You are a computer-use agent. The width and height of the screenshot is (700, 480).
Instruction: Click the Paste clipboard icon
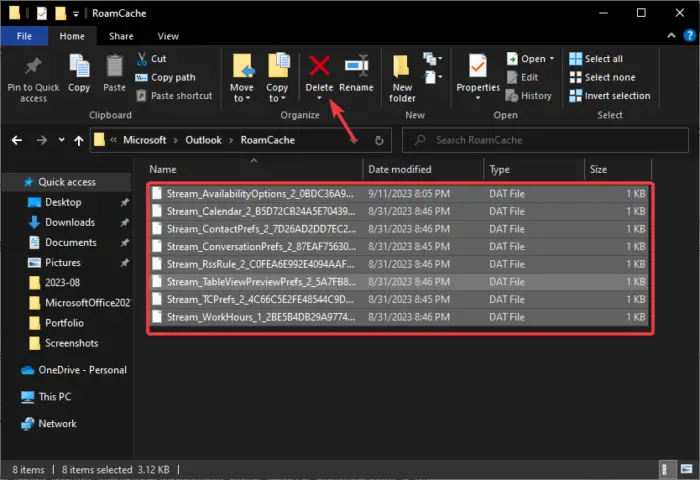click(x=114, y=66)
